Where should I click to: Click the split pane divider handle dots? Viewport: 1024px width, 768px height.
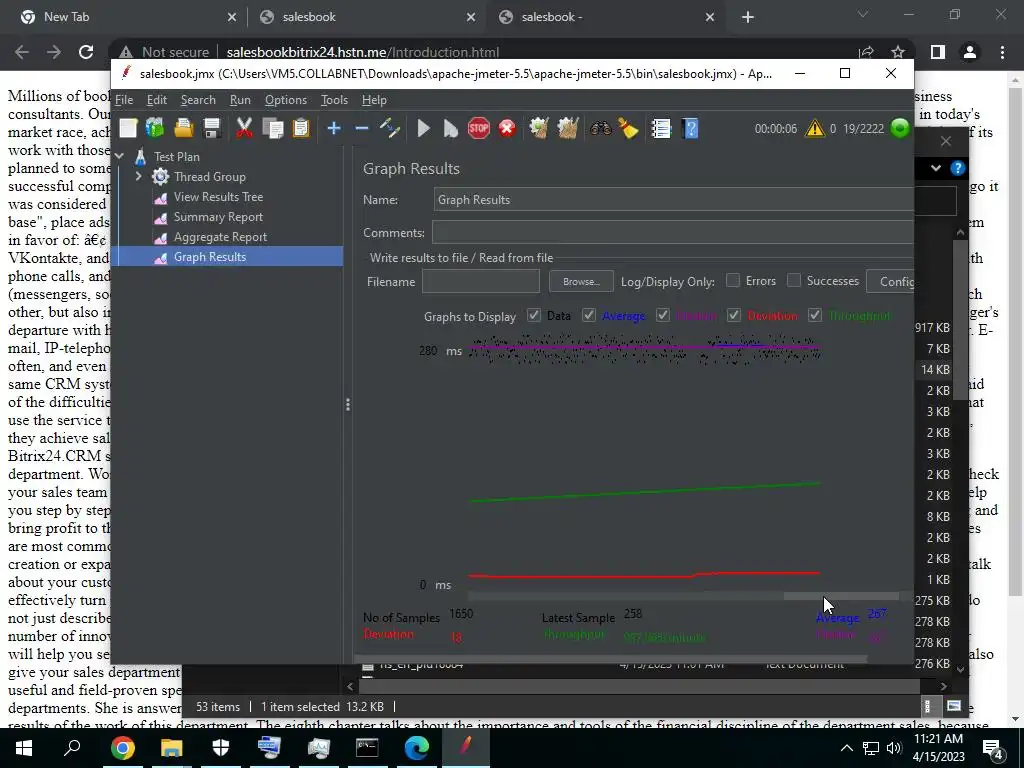[347, 405]
